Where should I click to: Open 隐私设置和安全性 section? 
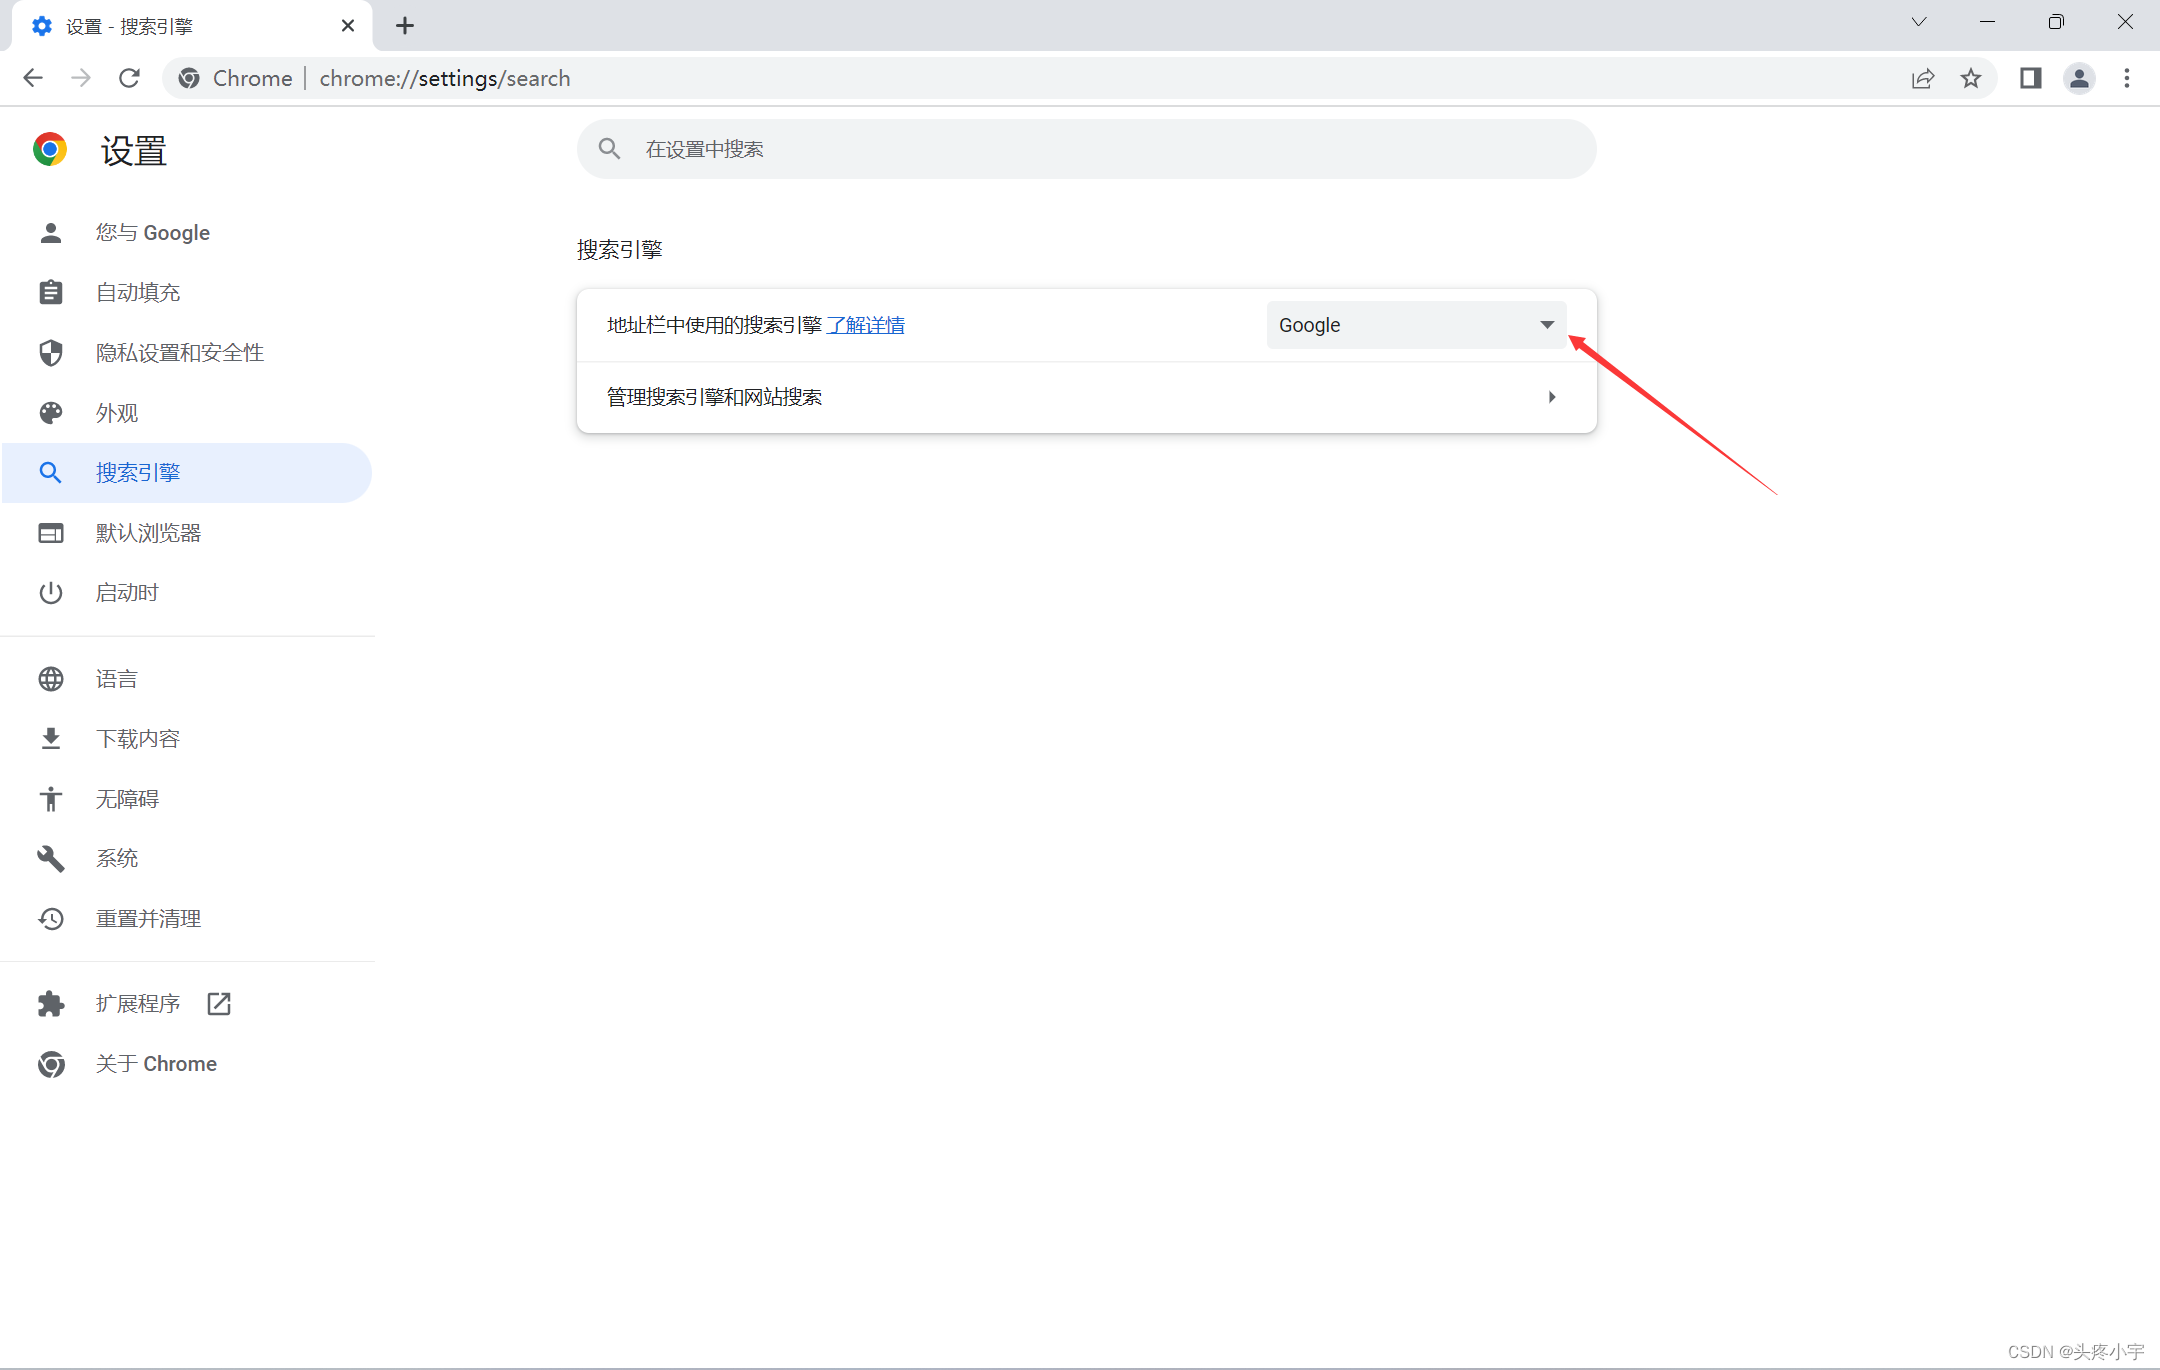[188, 353]
